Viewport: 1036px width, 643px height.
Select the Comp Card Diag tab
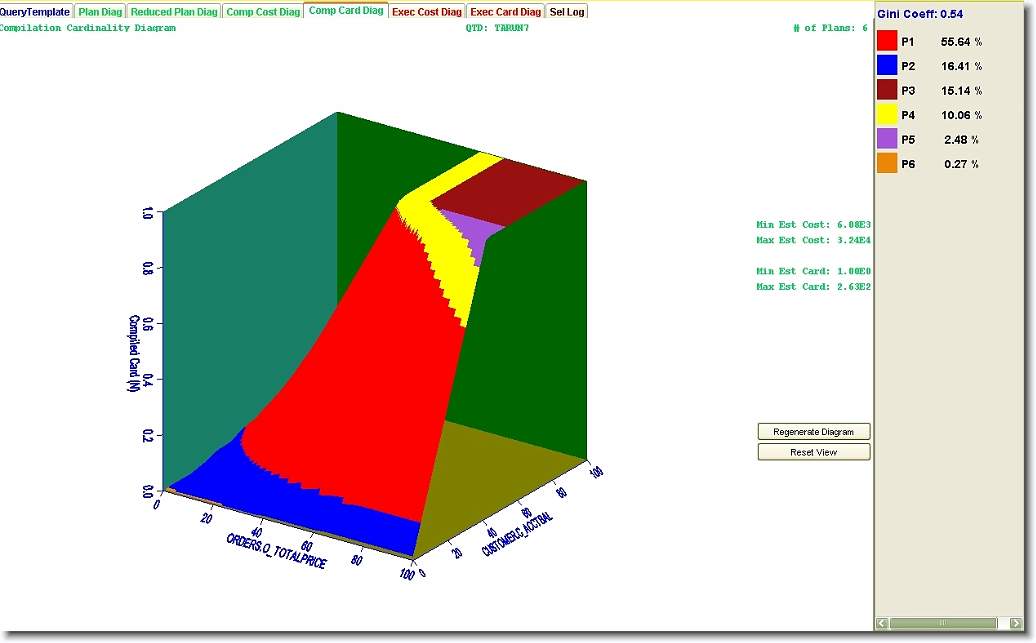point(346,11)
